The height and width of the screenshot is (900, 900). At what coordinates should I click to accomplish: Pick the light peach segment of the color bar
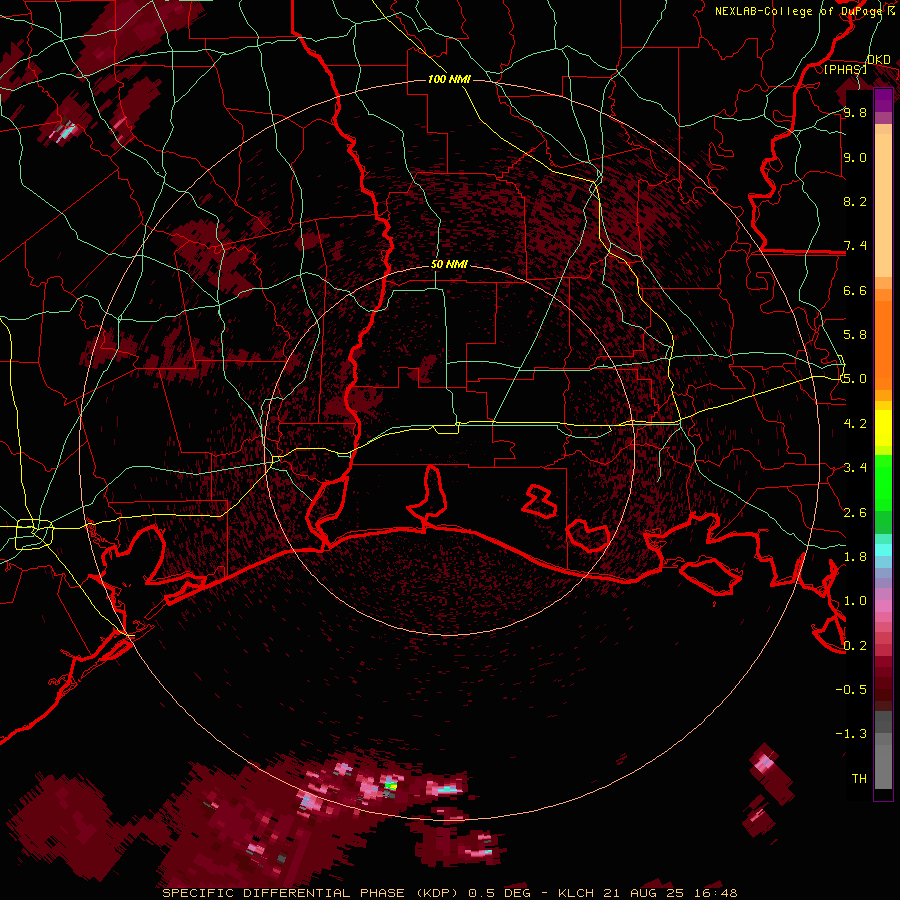pyautogui.click(x=883, y=207)
